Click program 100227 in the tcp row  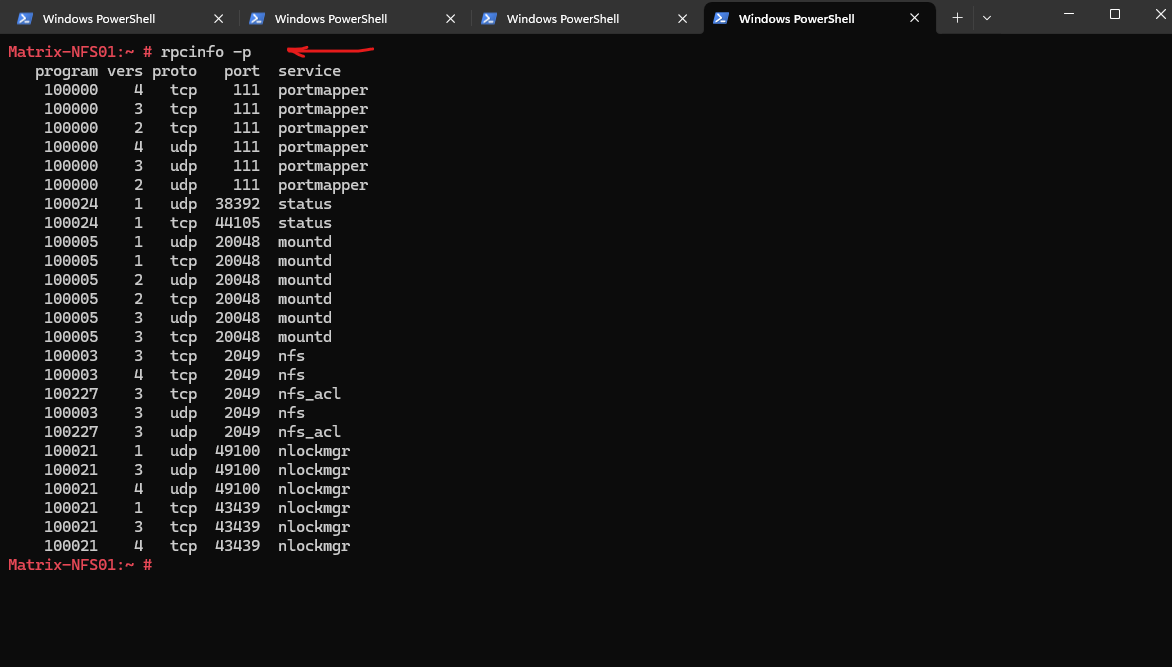click(x=71, y=393)
